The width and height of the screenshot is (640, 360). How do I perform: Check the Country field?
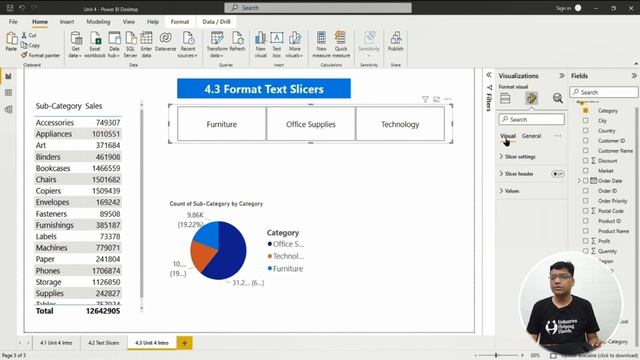coord(586,131)
